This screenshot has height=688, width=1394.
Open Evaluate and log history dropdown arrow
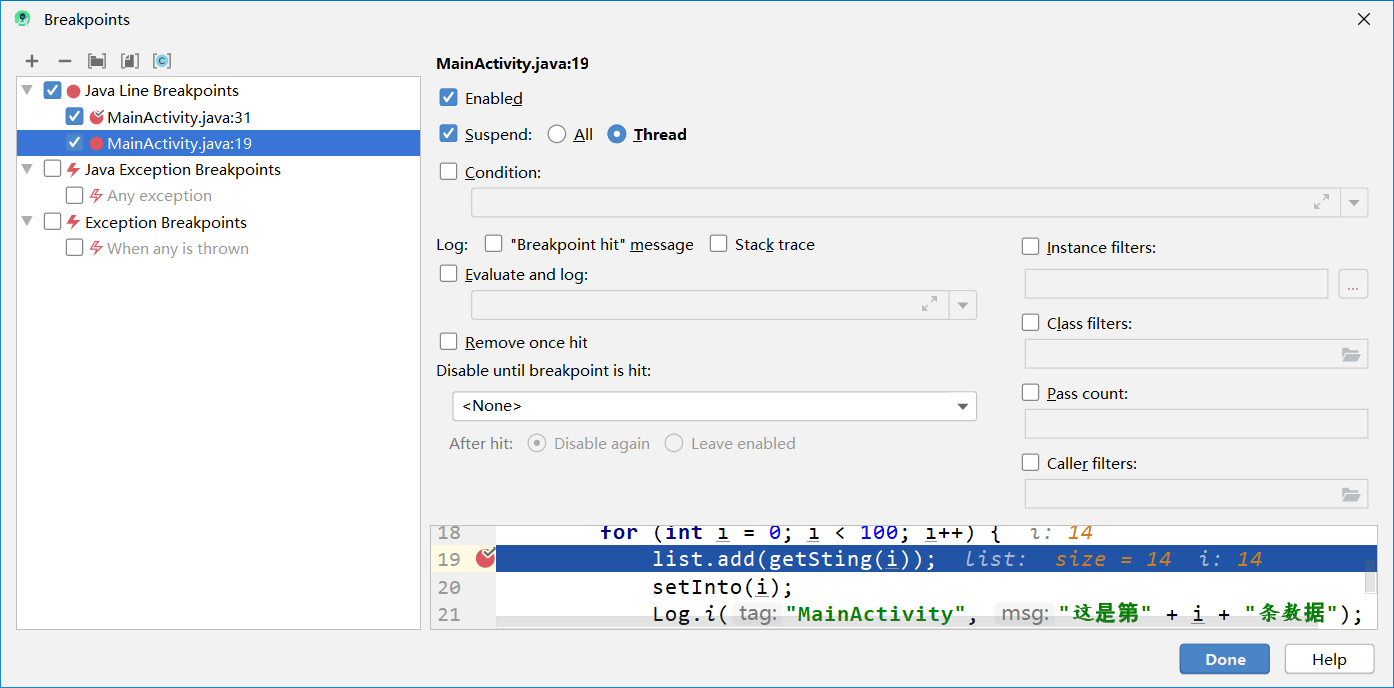click(963, 305)
